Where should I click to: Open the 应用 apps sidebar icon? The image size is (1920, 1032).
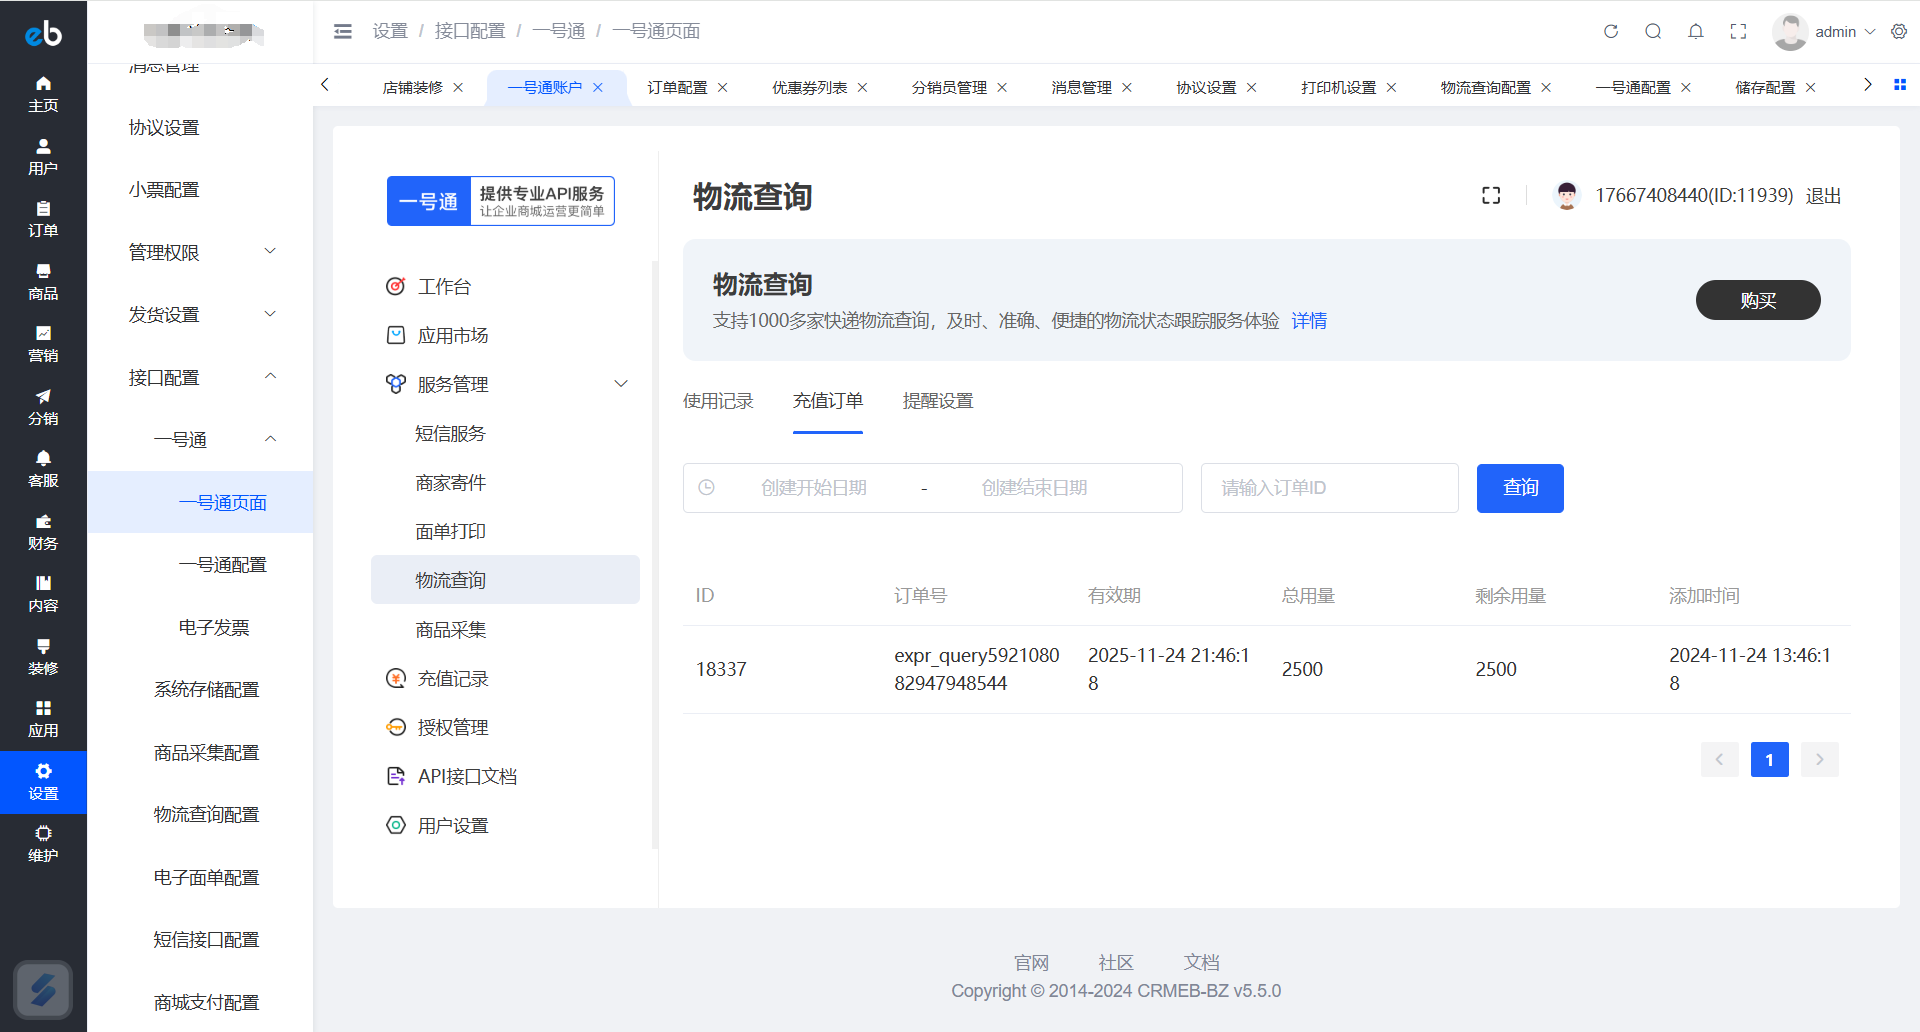(x=43, y=719)
